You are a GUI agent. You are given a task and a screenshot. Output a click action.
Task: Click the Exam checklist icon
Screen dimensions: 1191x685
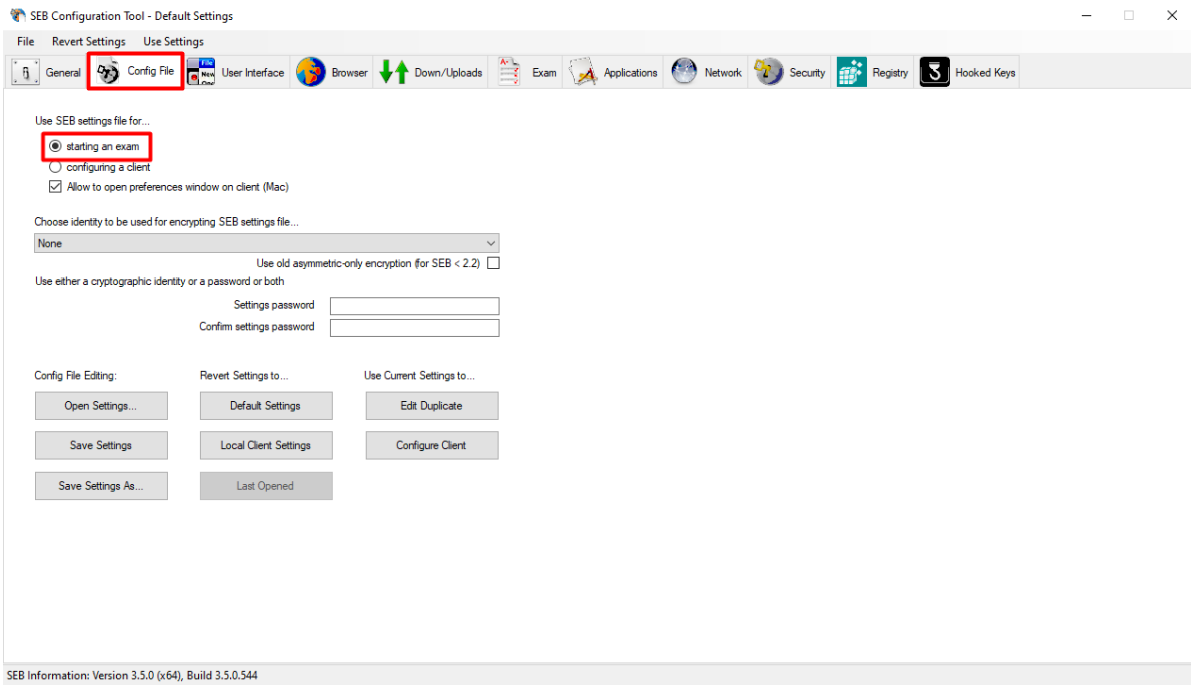coord(510,73)
